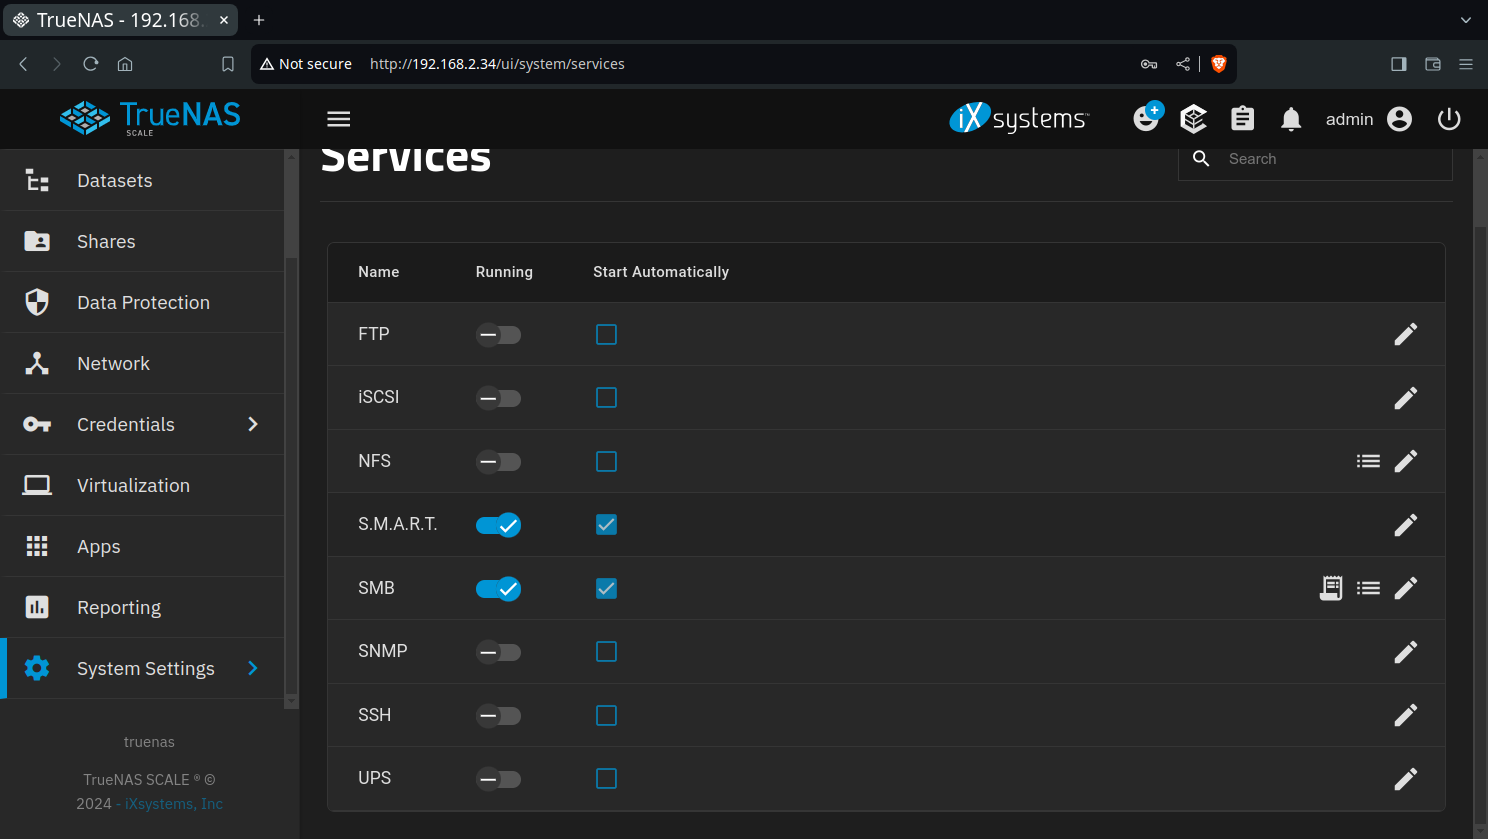Image resolution: width=1488 pixels, height=839 pixels.
Task: Enable SSH start automatically checkbox
Action: [x=606, y=715]
